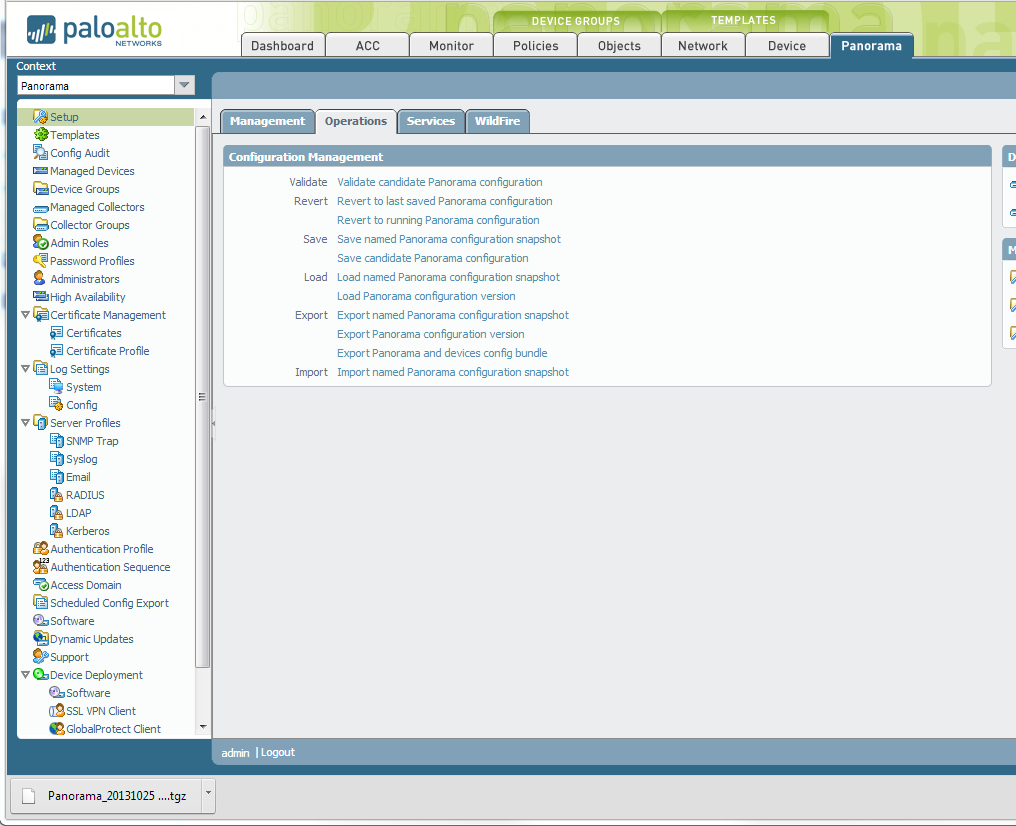The height and width of the screenshot is (826, 1016).
Task: Click Save named Panorama configuration snapshot
Action: pos(449,239)
